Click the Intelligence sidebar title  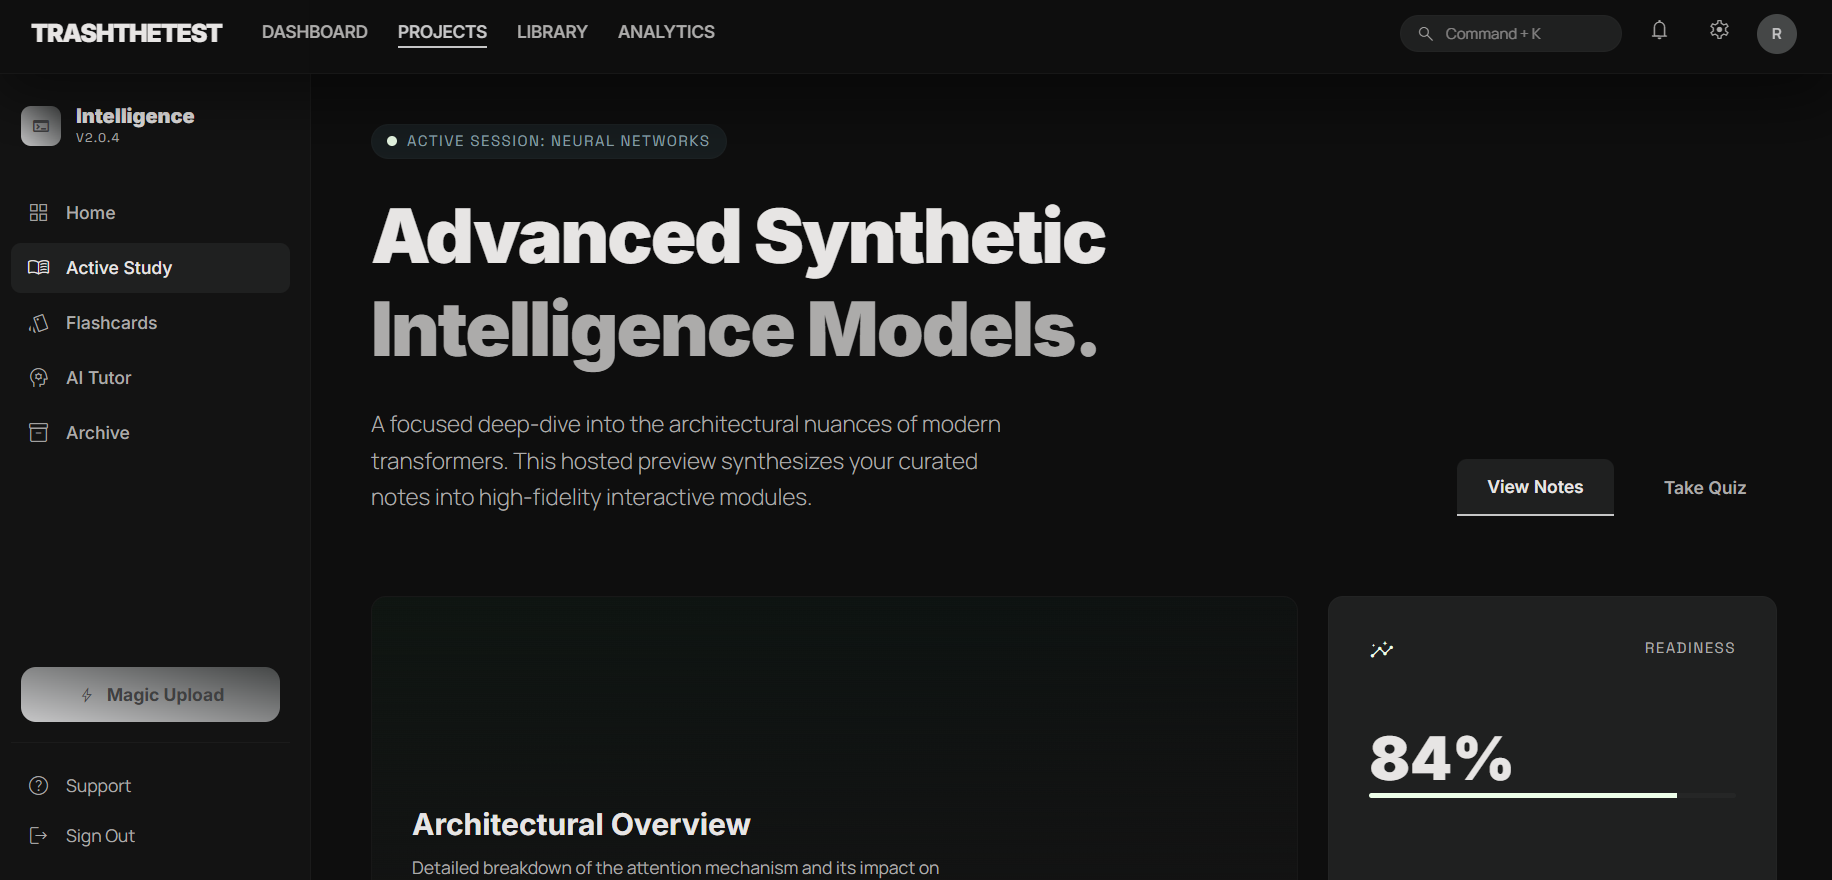[x=135, y=116]
